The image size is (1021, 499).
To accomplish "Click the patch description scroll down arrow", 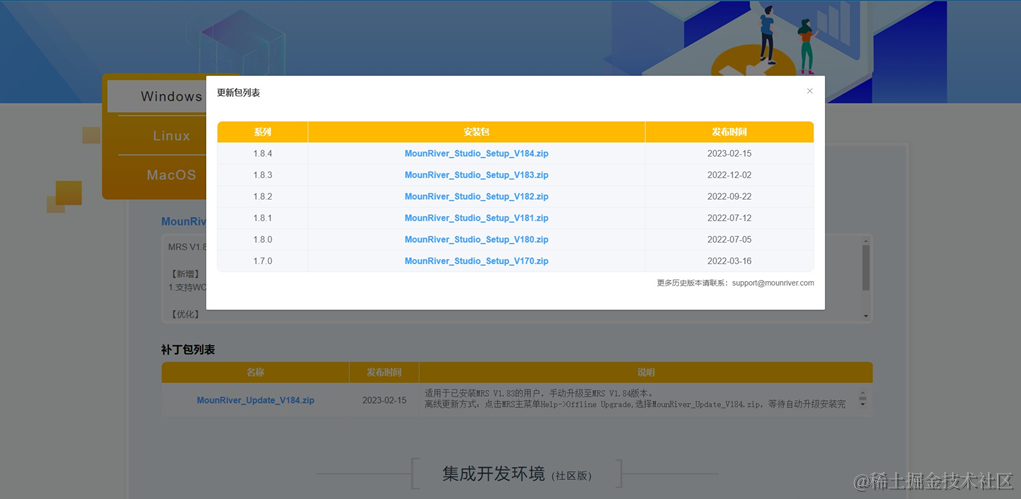I will [x=863, y=404].
